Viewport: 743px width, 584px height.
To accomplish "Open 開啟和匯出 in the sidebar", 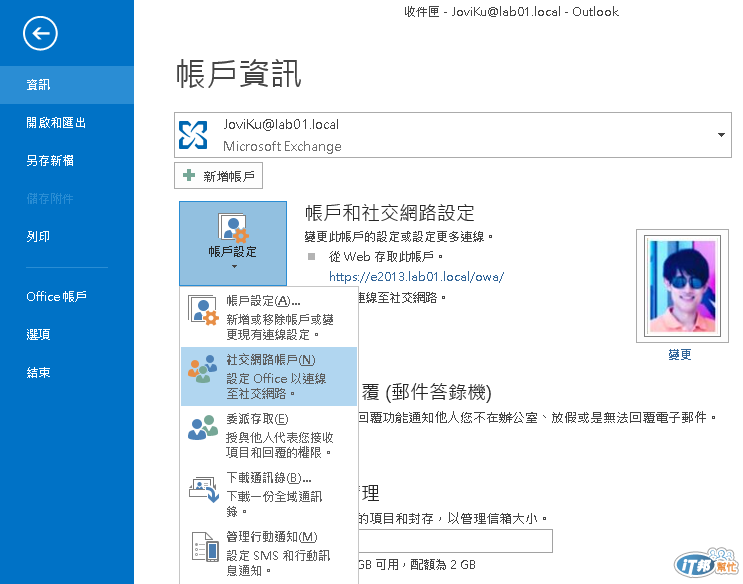I will pyautogui.click(x=67, y=123).
